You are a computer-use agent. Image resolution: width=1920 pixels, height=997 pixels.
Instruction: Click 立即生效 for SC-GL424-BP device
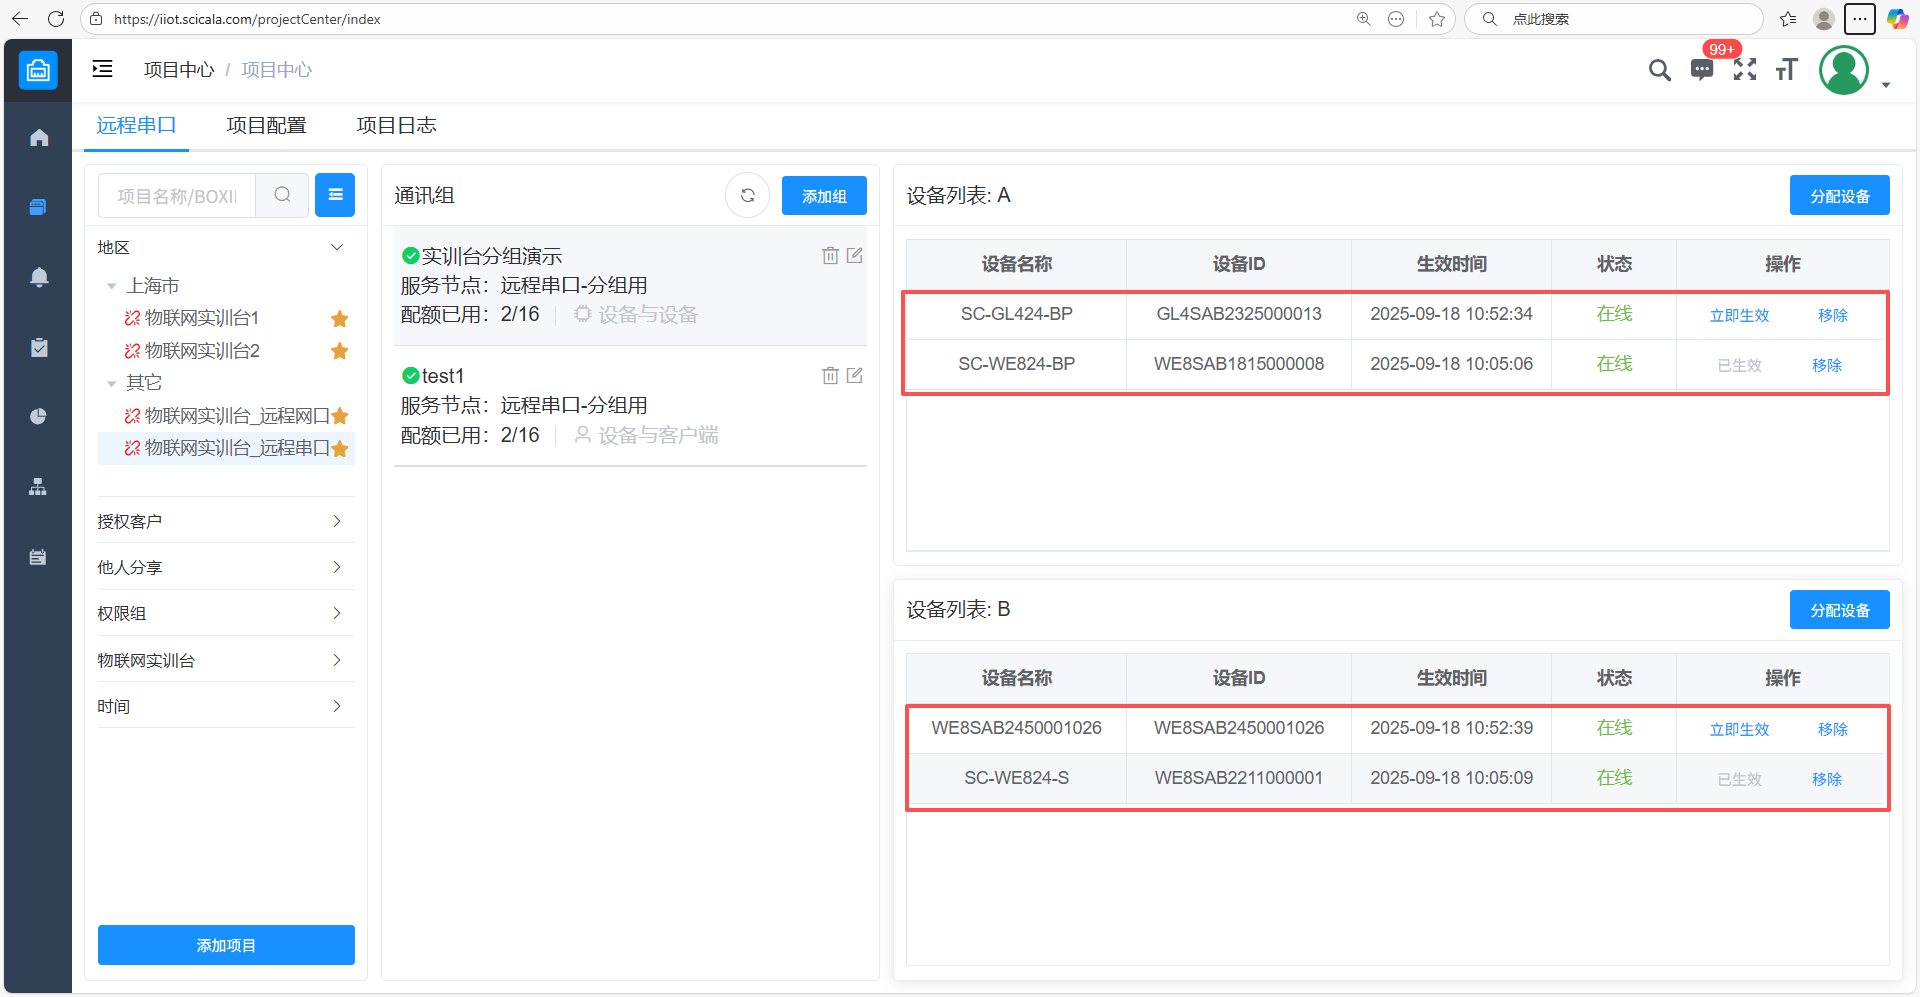click(1739, 315)
